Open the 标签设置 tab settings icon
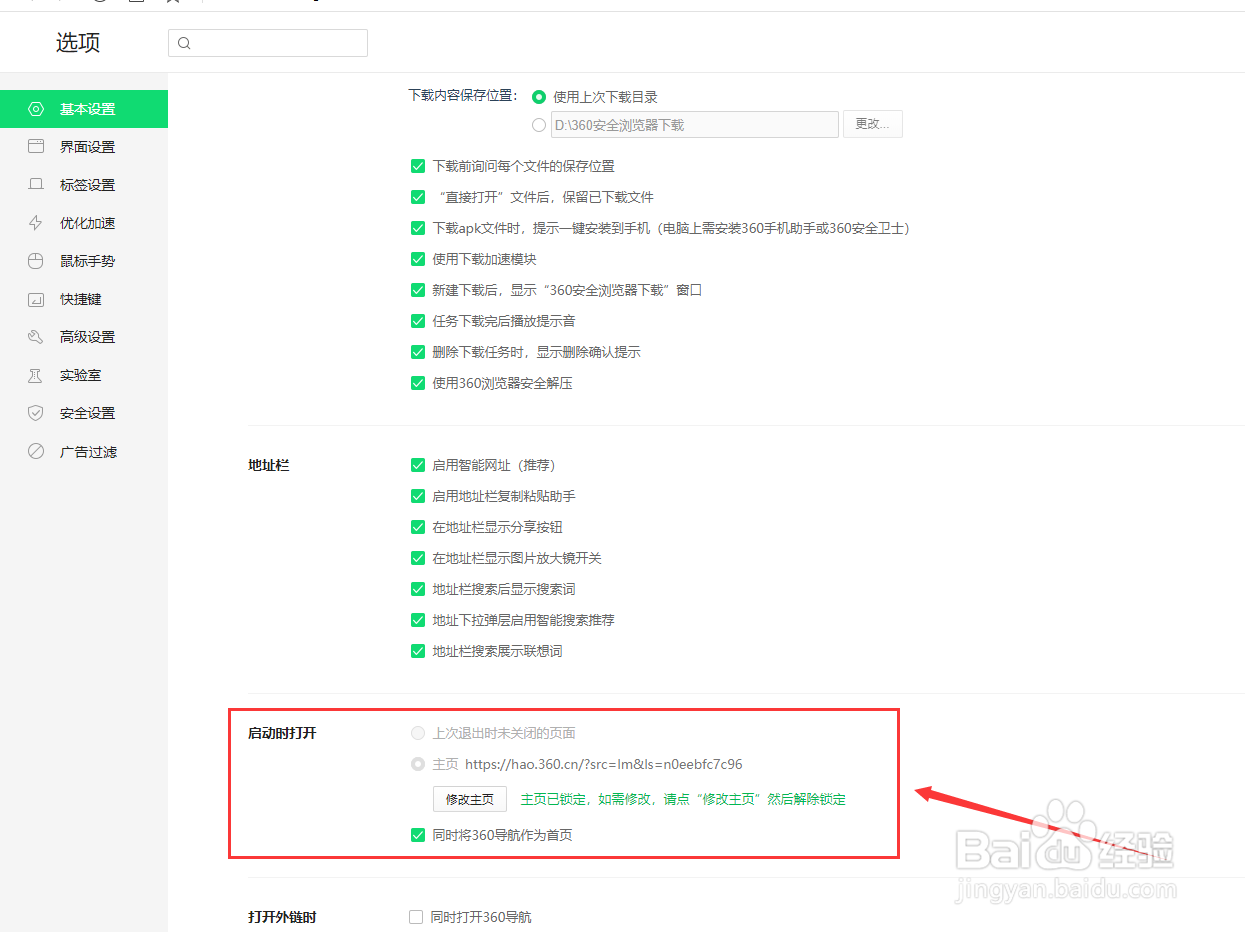This screenshot has height=932, width=1245. click(x=36, y=184)
